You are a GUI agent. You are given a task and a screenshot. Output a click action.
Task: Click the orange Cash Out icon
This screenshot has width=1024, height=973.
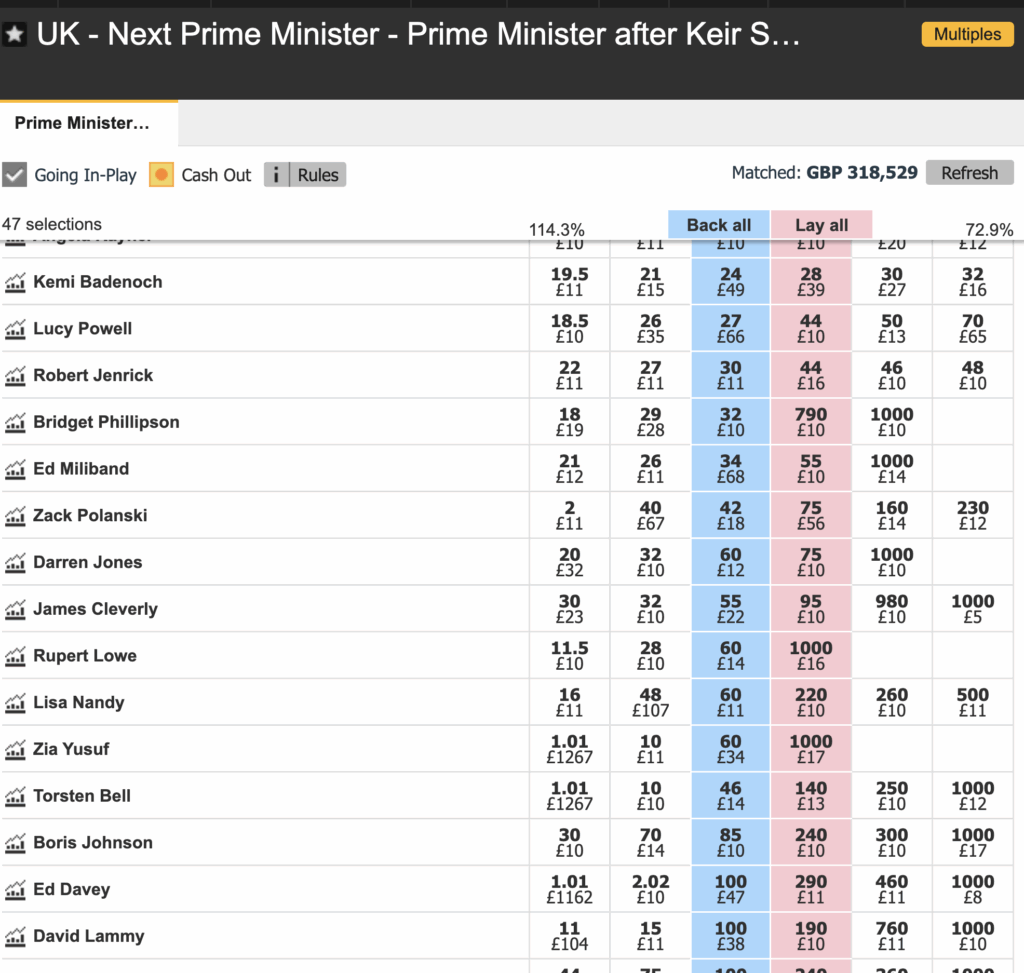pyautogui.click(x=161, y=175)
